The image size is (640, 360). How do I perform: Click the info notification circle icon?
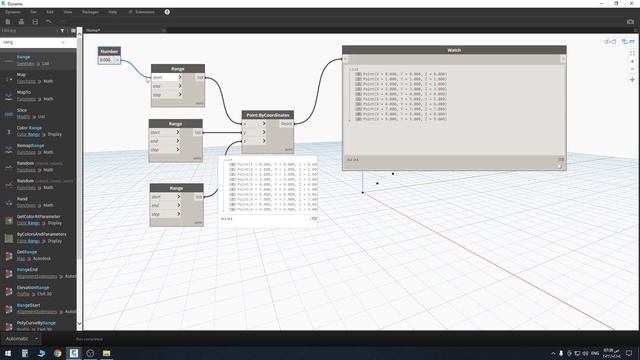[167, 12]
